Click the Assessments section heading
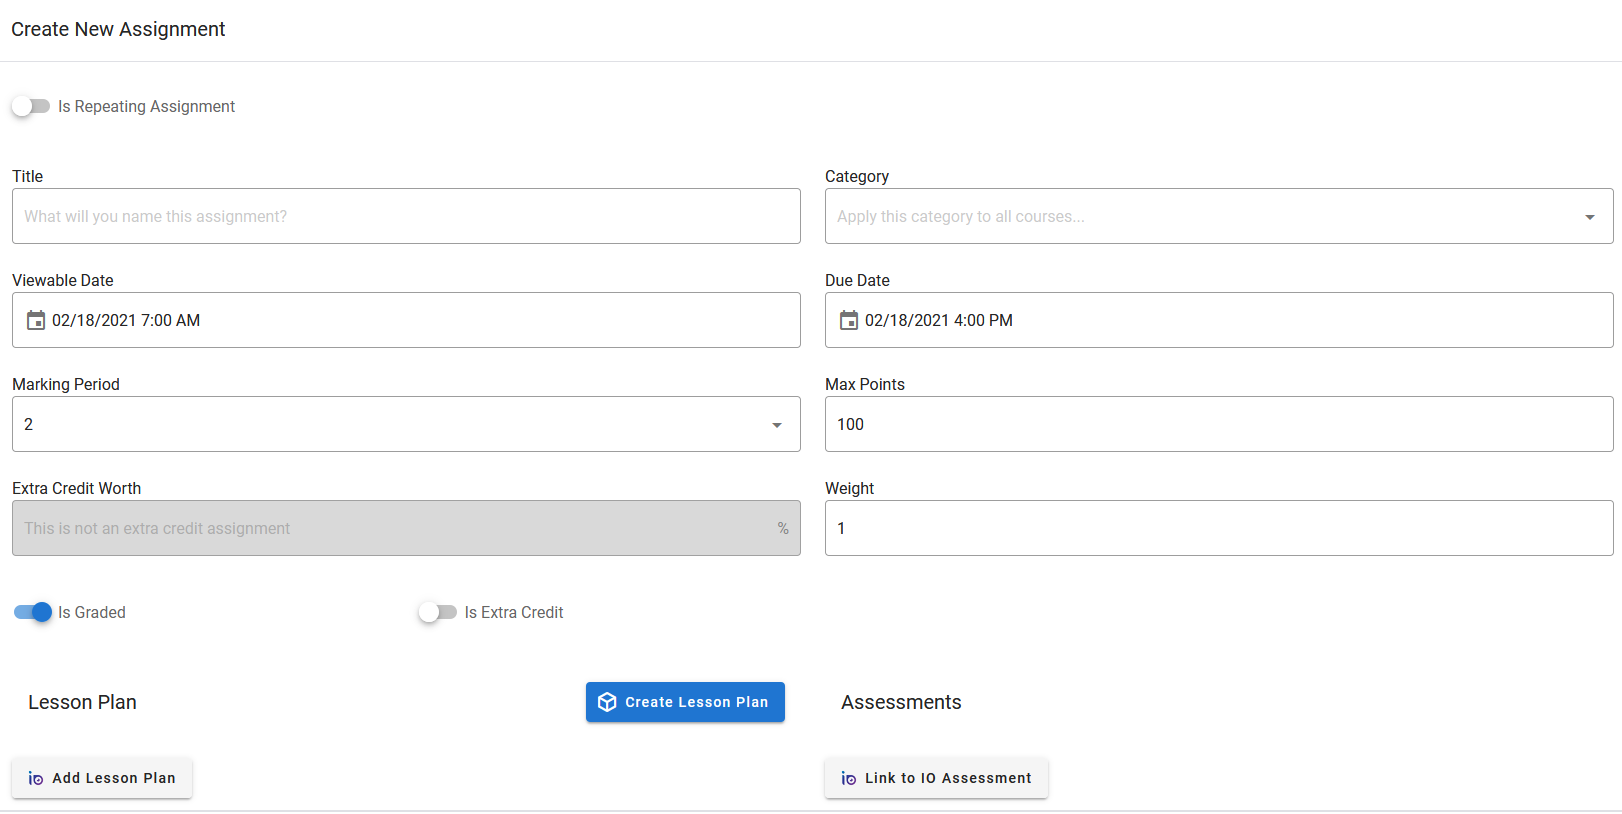 (x=901, y=702)
